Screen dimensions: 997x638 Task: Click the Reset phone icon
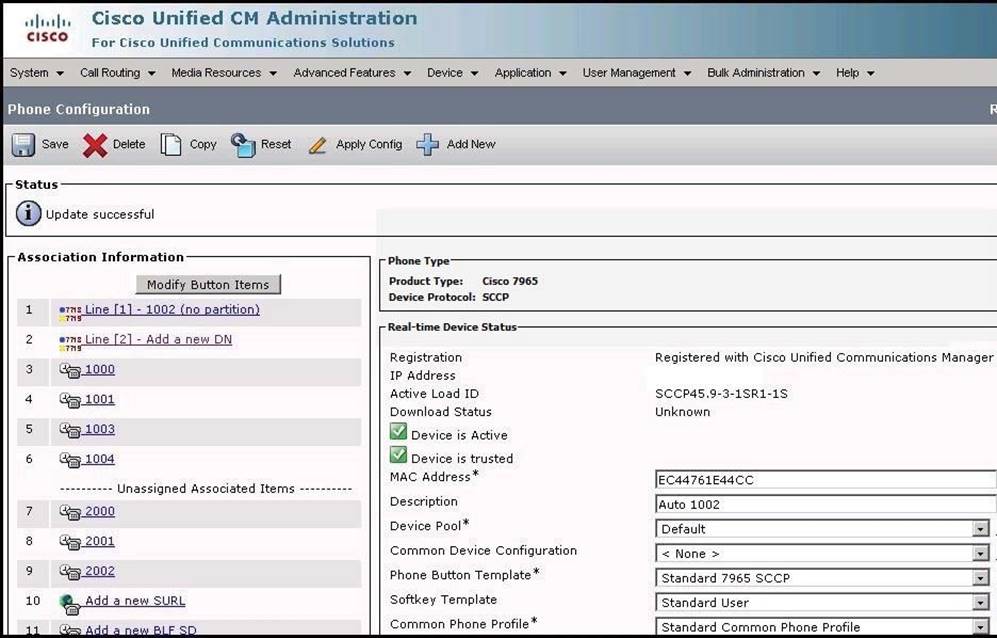tap(243, 145)
